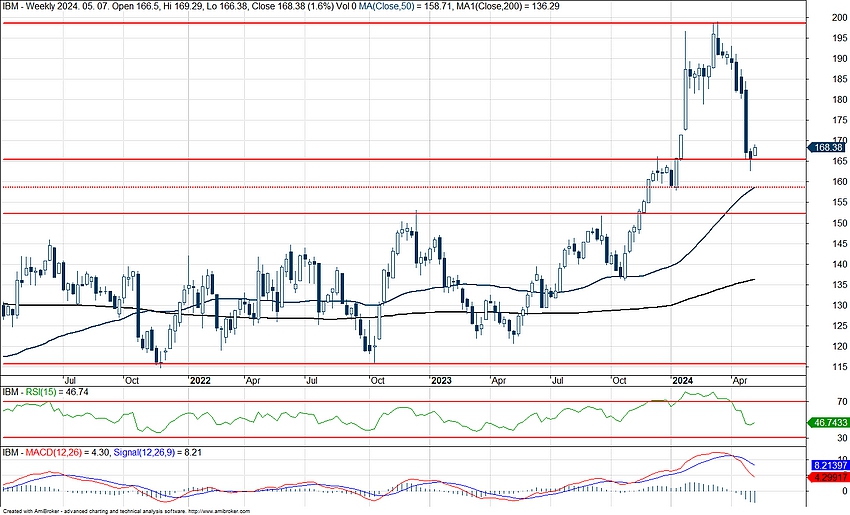Click the 200 price axis label
The image size is (850, 515).
[x=839, y=17]
